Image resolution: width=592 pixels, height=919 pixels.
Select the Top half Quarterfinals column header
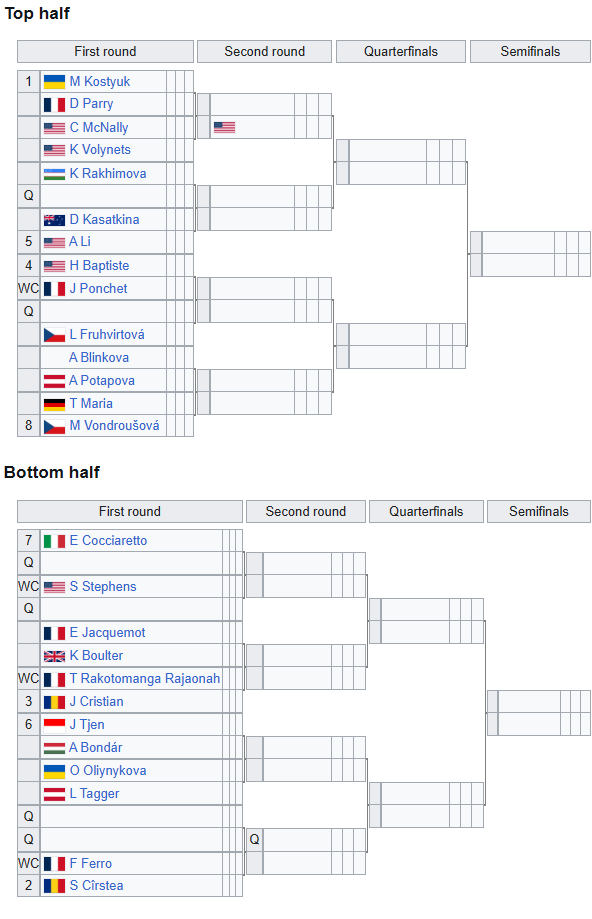(x=400, y=52)
